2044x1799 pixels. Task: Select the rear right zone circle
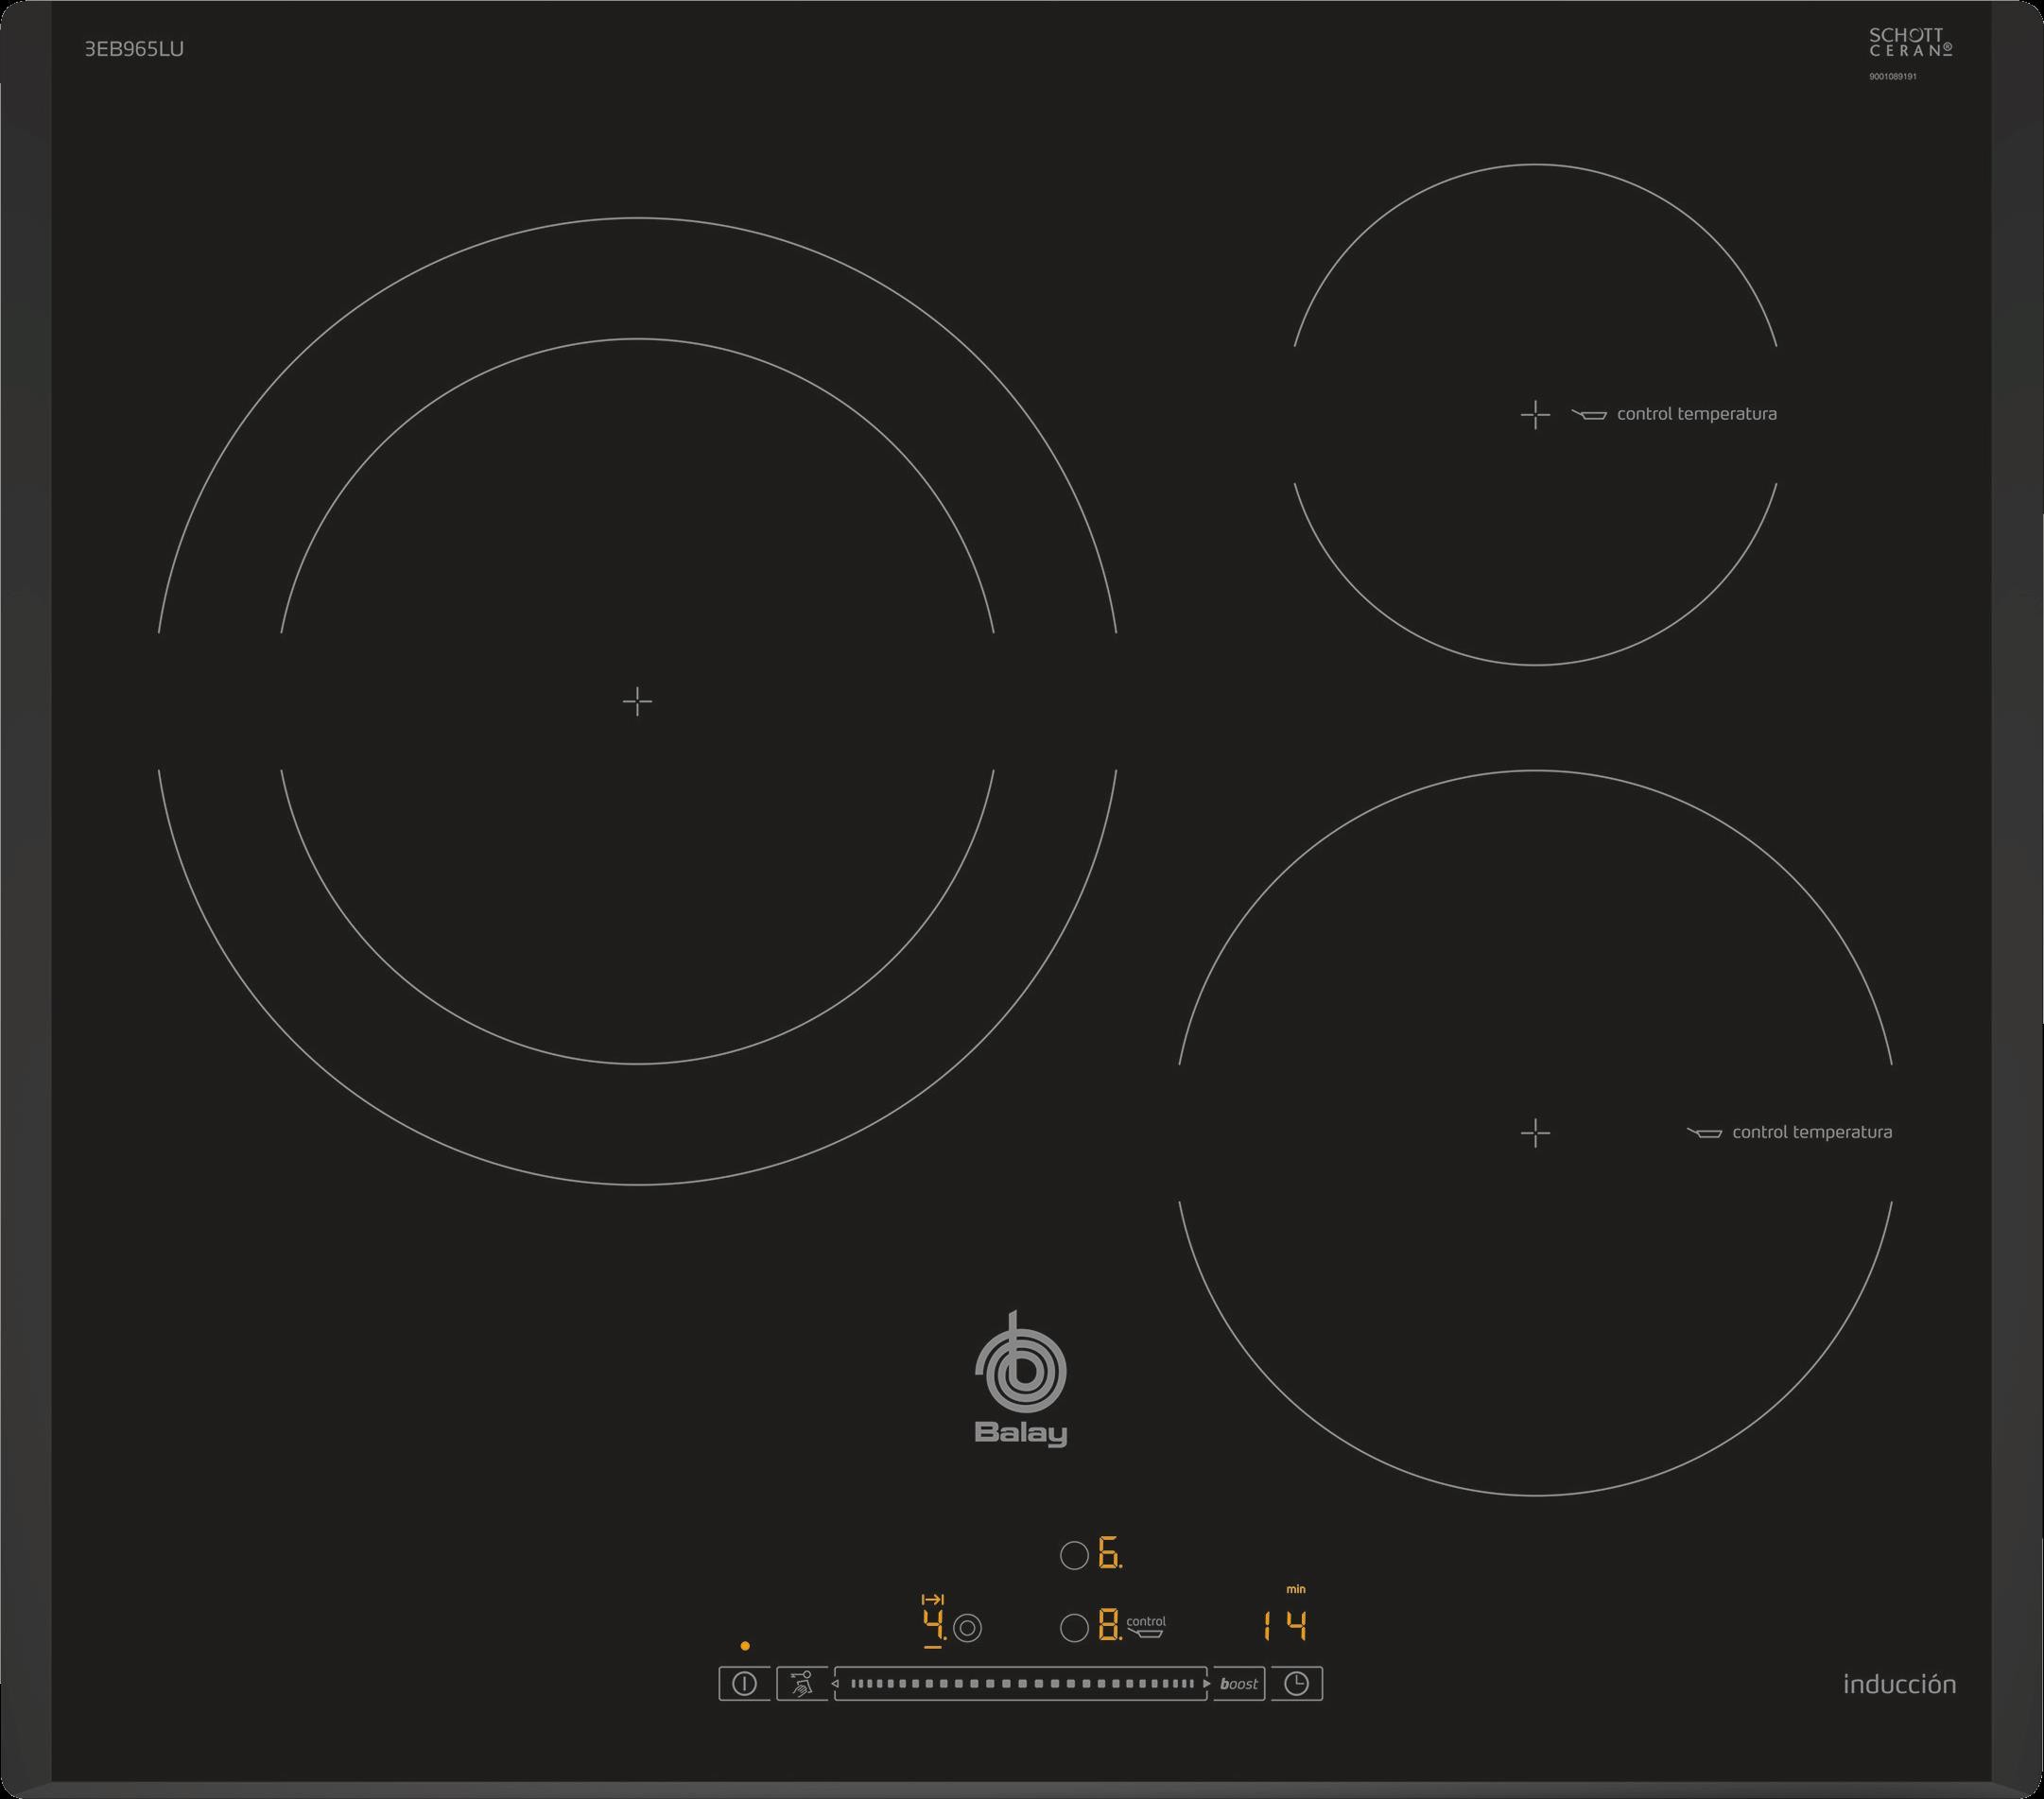point(1074,1556)
